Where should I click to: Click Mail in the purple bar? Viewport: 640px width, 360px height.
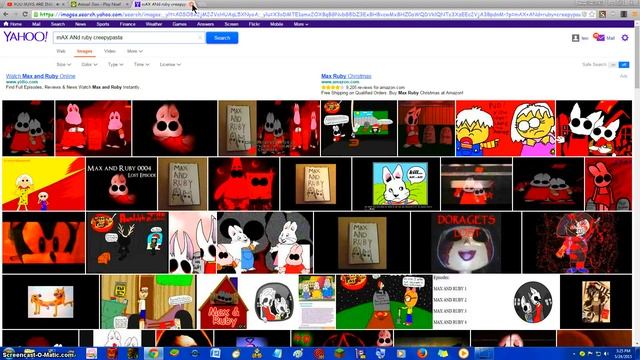[x=36, y=24]
